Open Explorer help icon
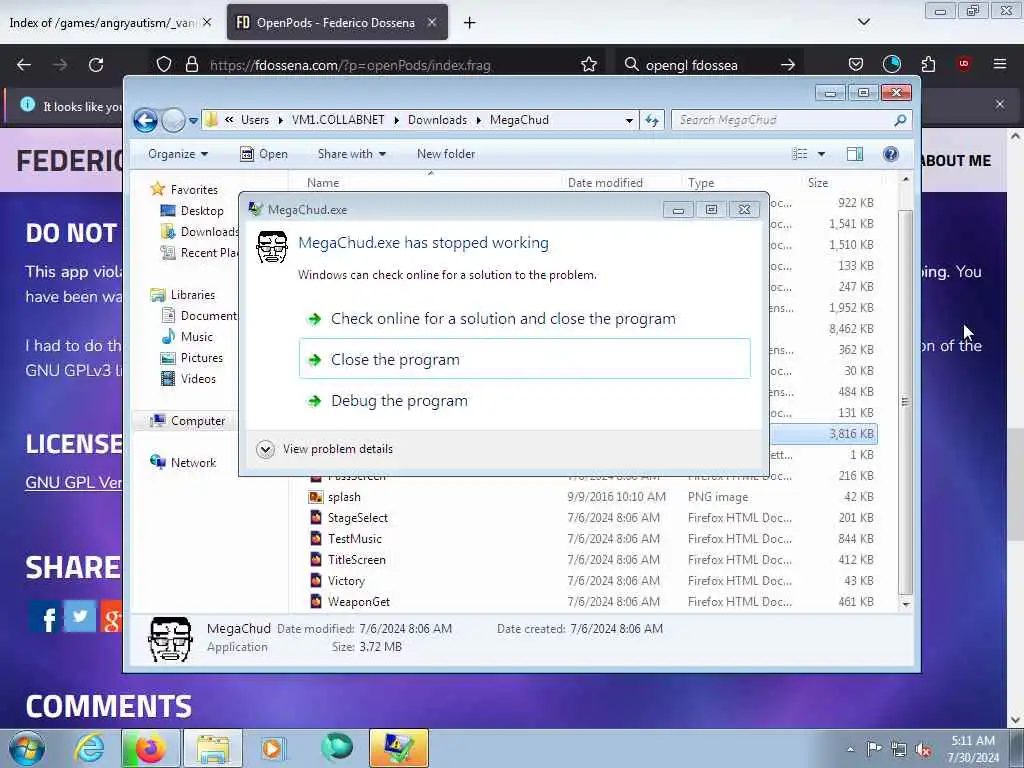The width and height of the screenshot is (1024, 768). pyautogui.click(x=891, y=154)
